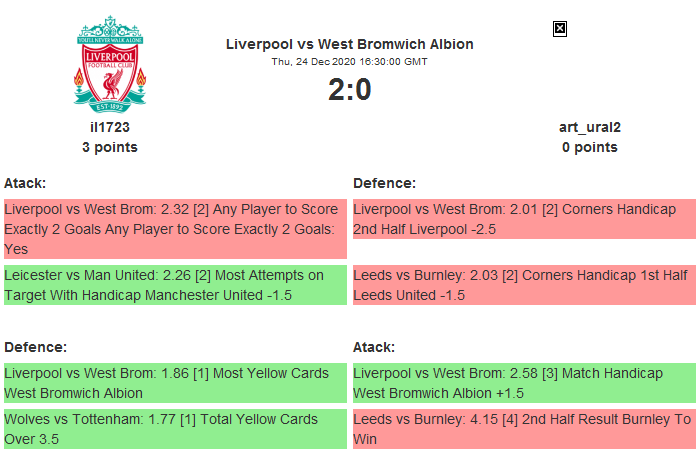Select the Any Player to Score Exactly 2 Goals bet

pyautogui.click(x=175, y=229)
